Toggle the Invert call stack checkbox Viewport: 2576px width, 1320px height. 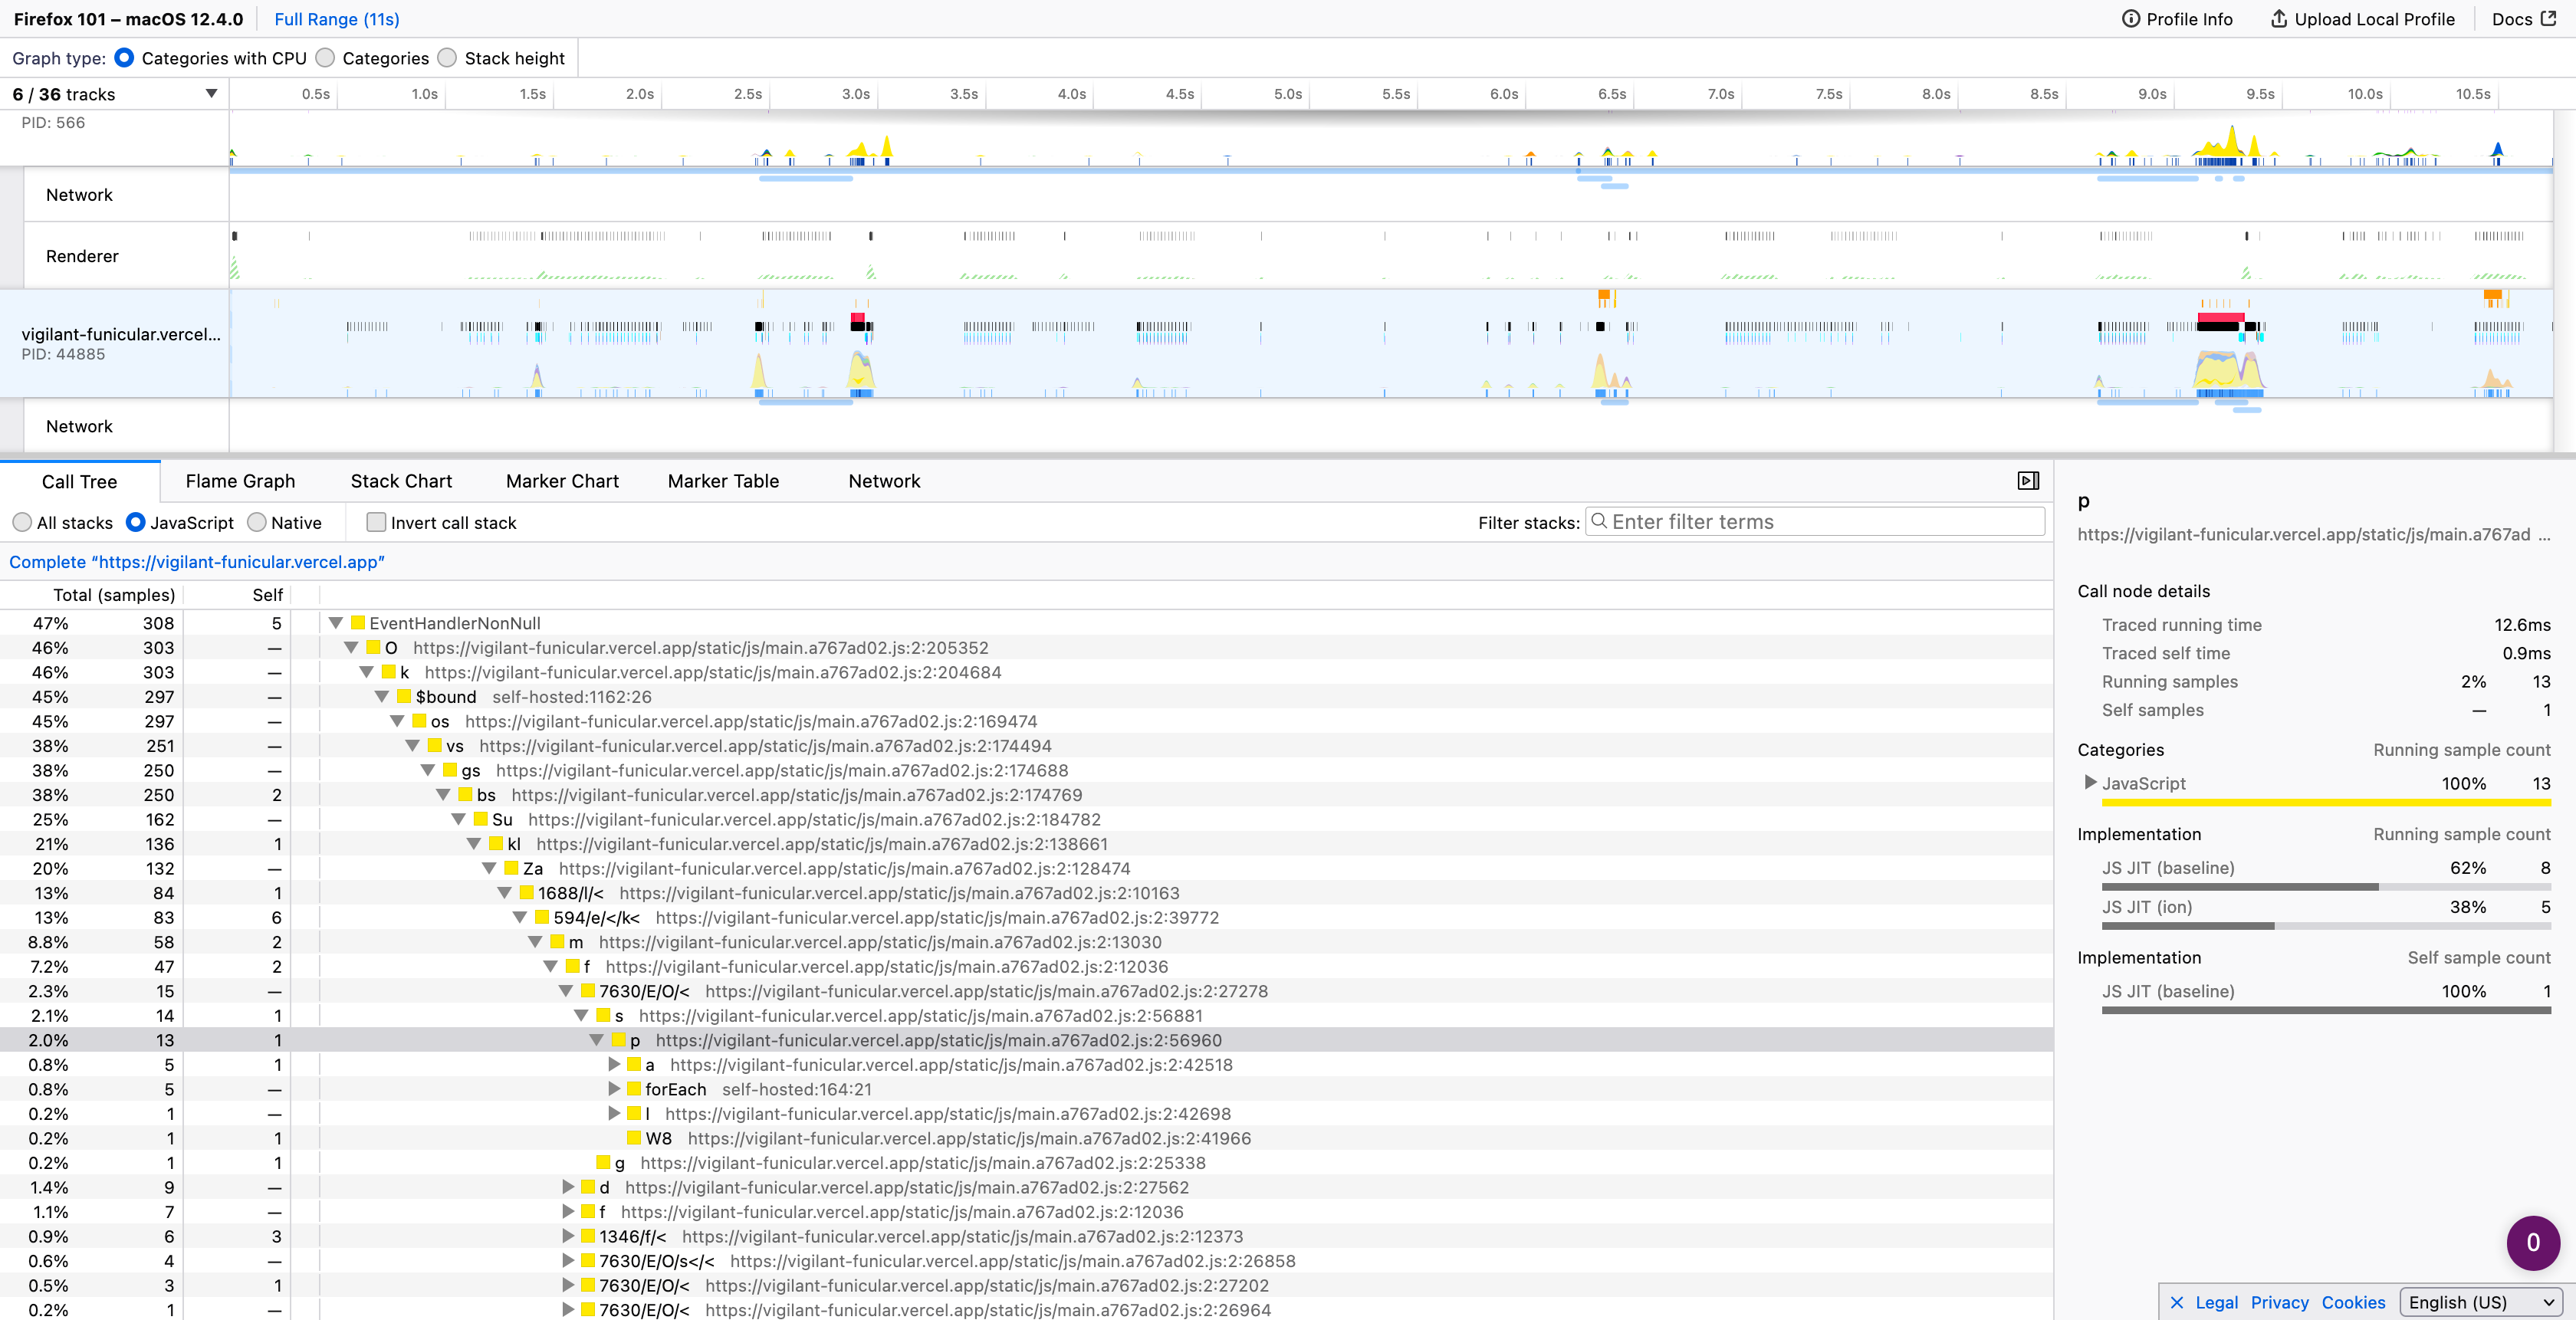coord(376,522)
